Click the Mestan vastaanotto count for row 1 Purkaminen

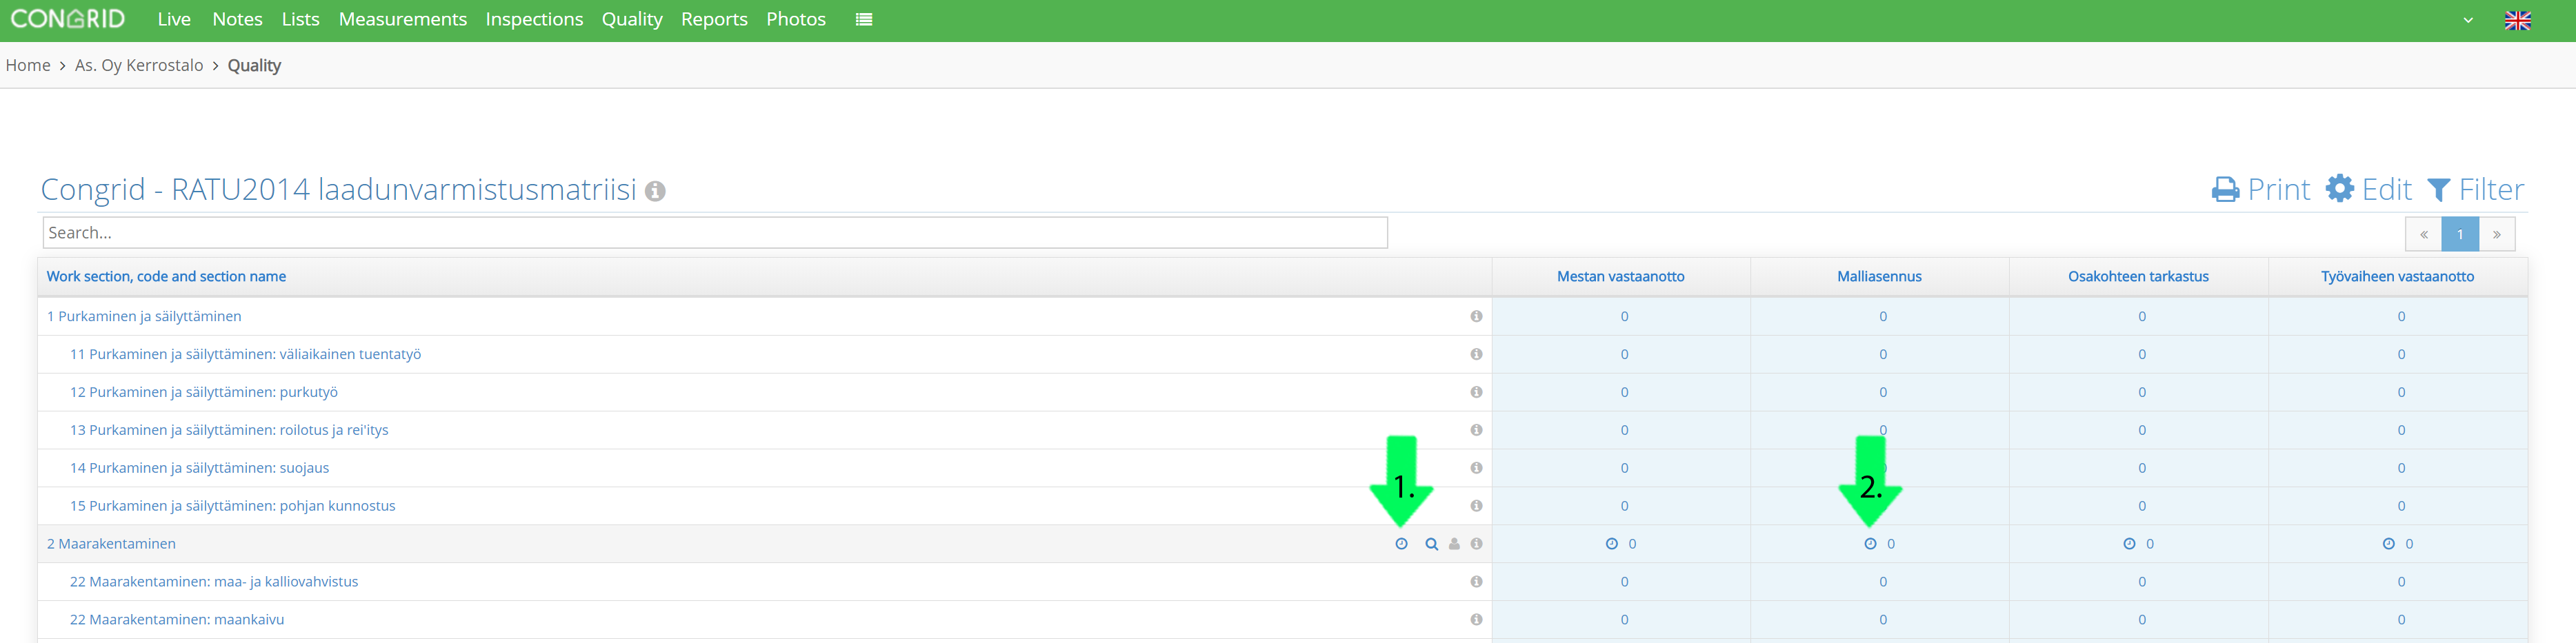[x=1624, y=316]
